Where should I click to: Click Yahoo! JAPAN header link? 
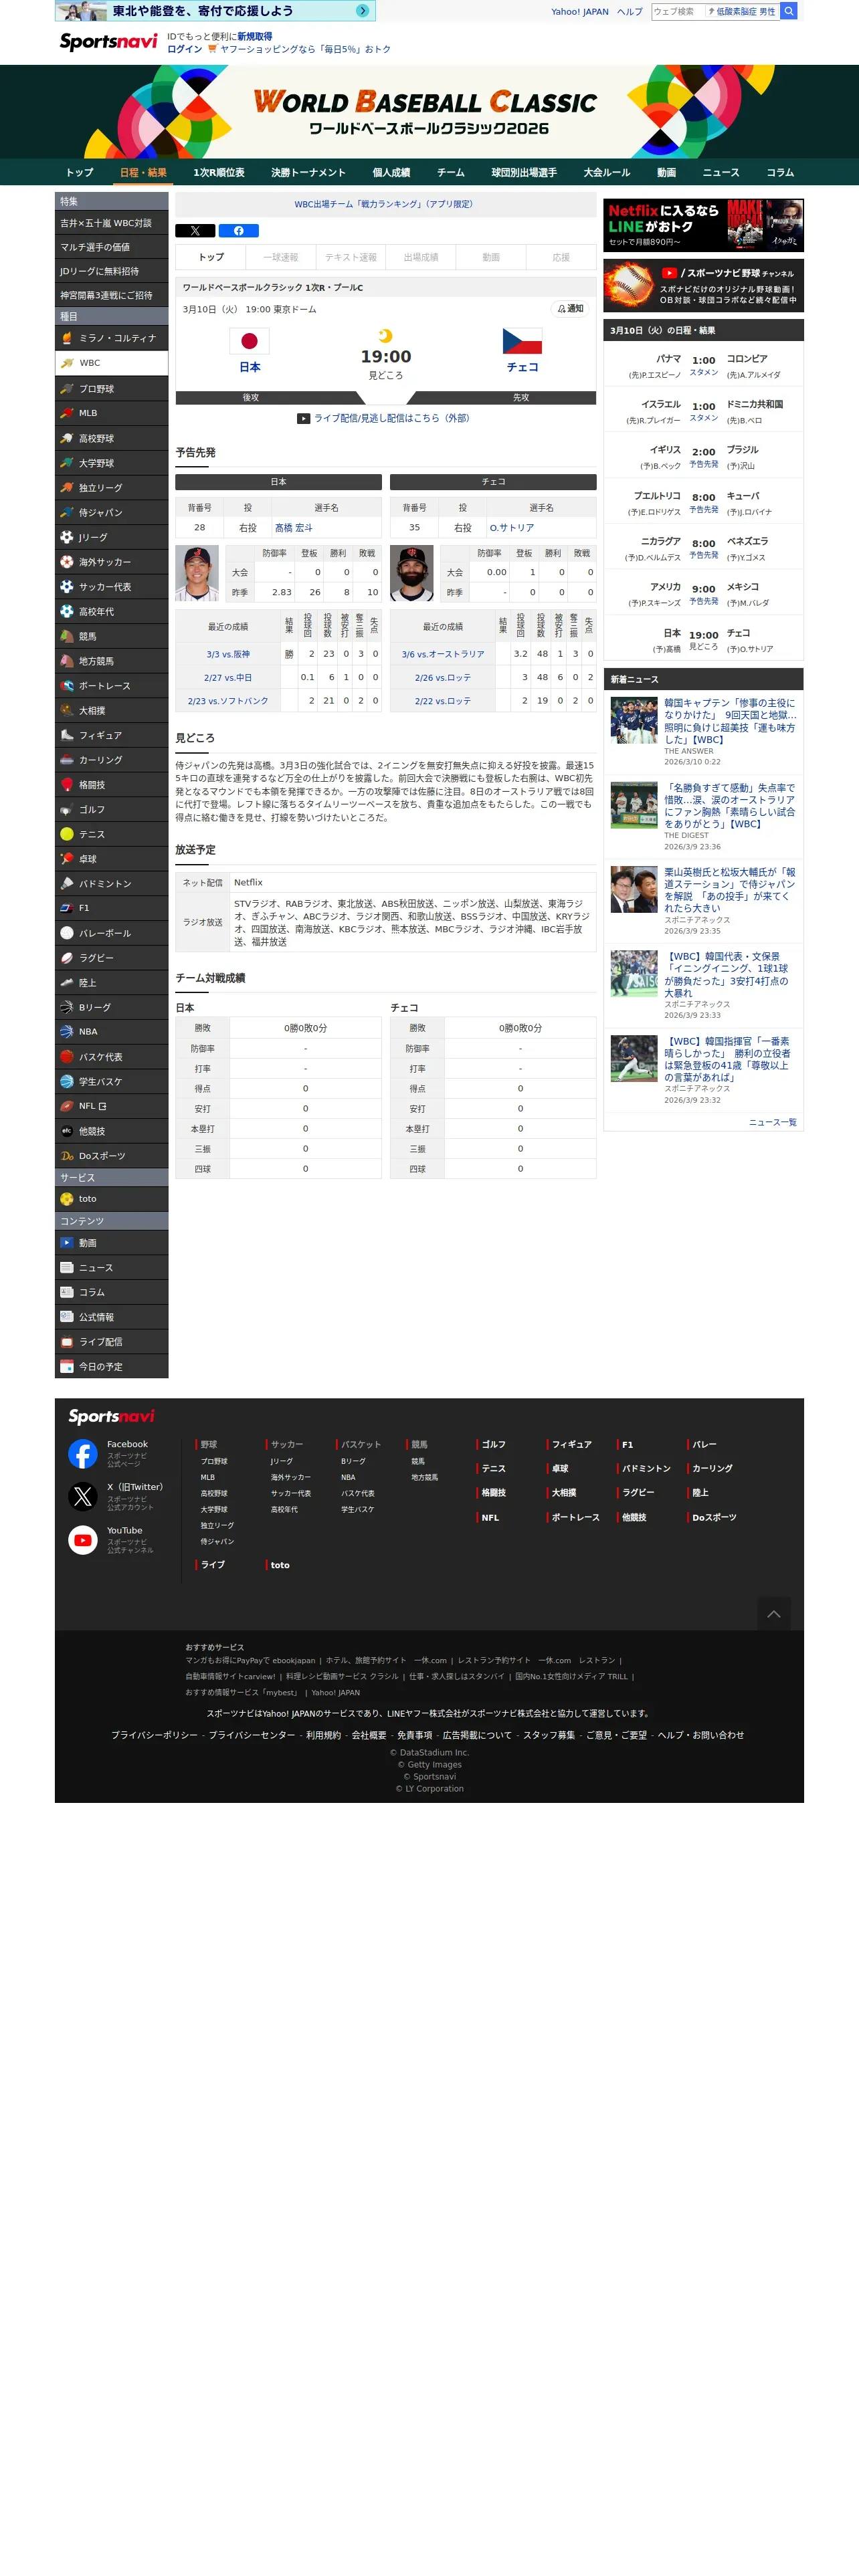(x=580, y=12)
